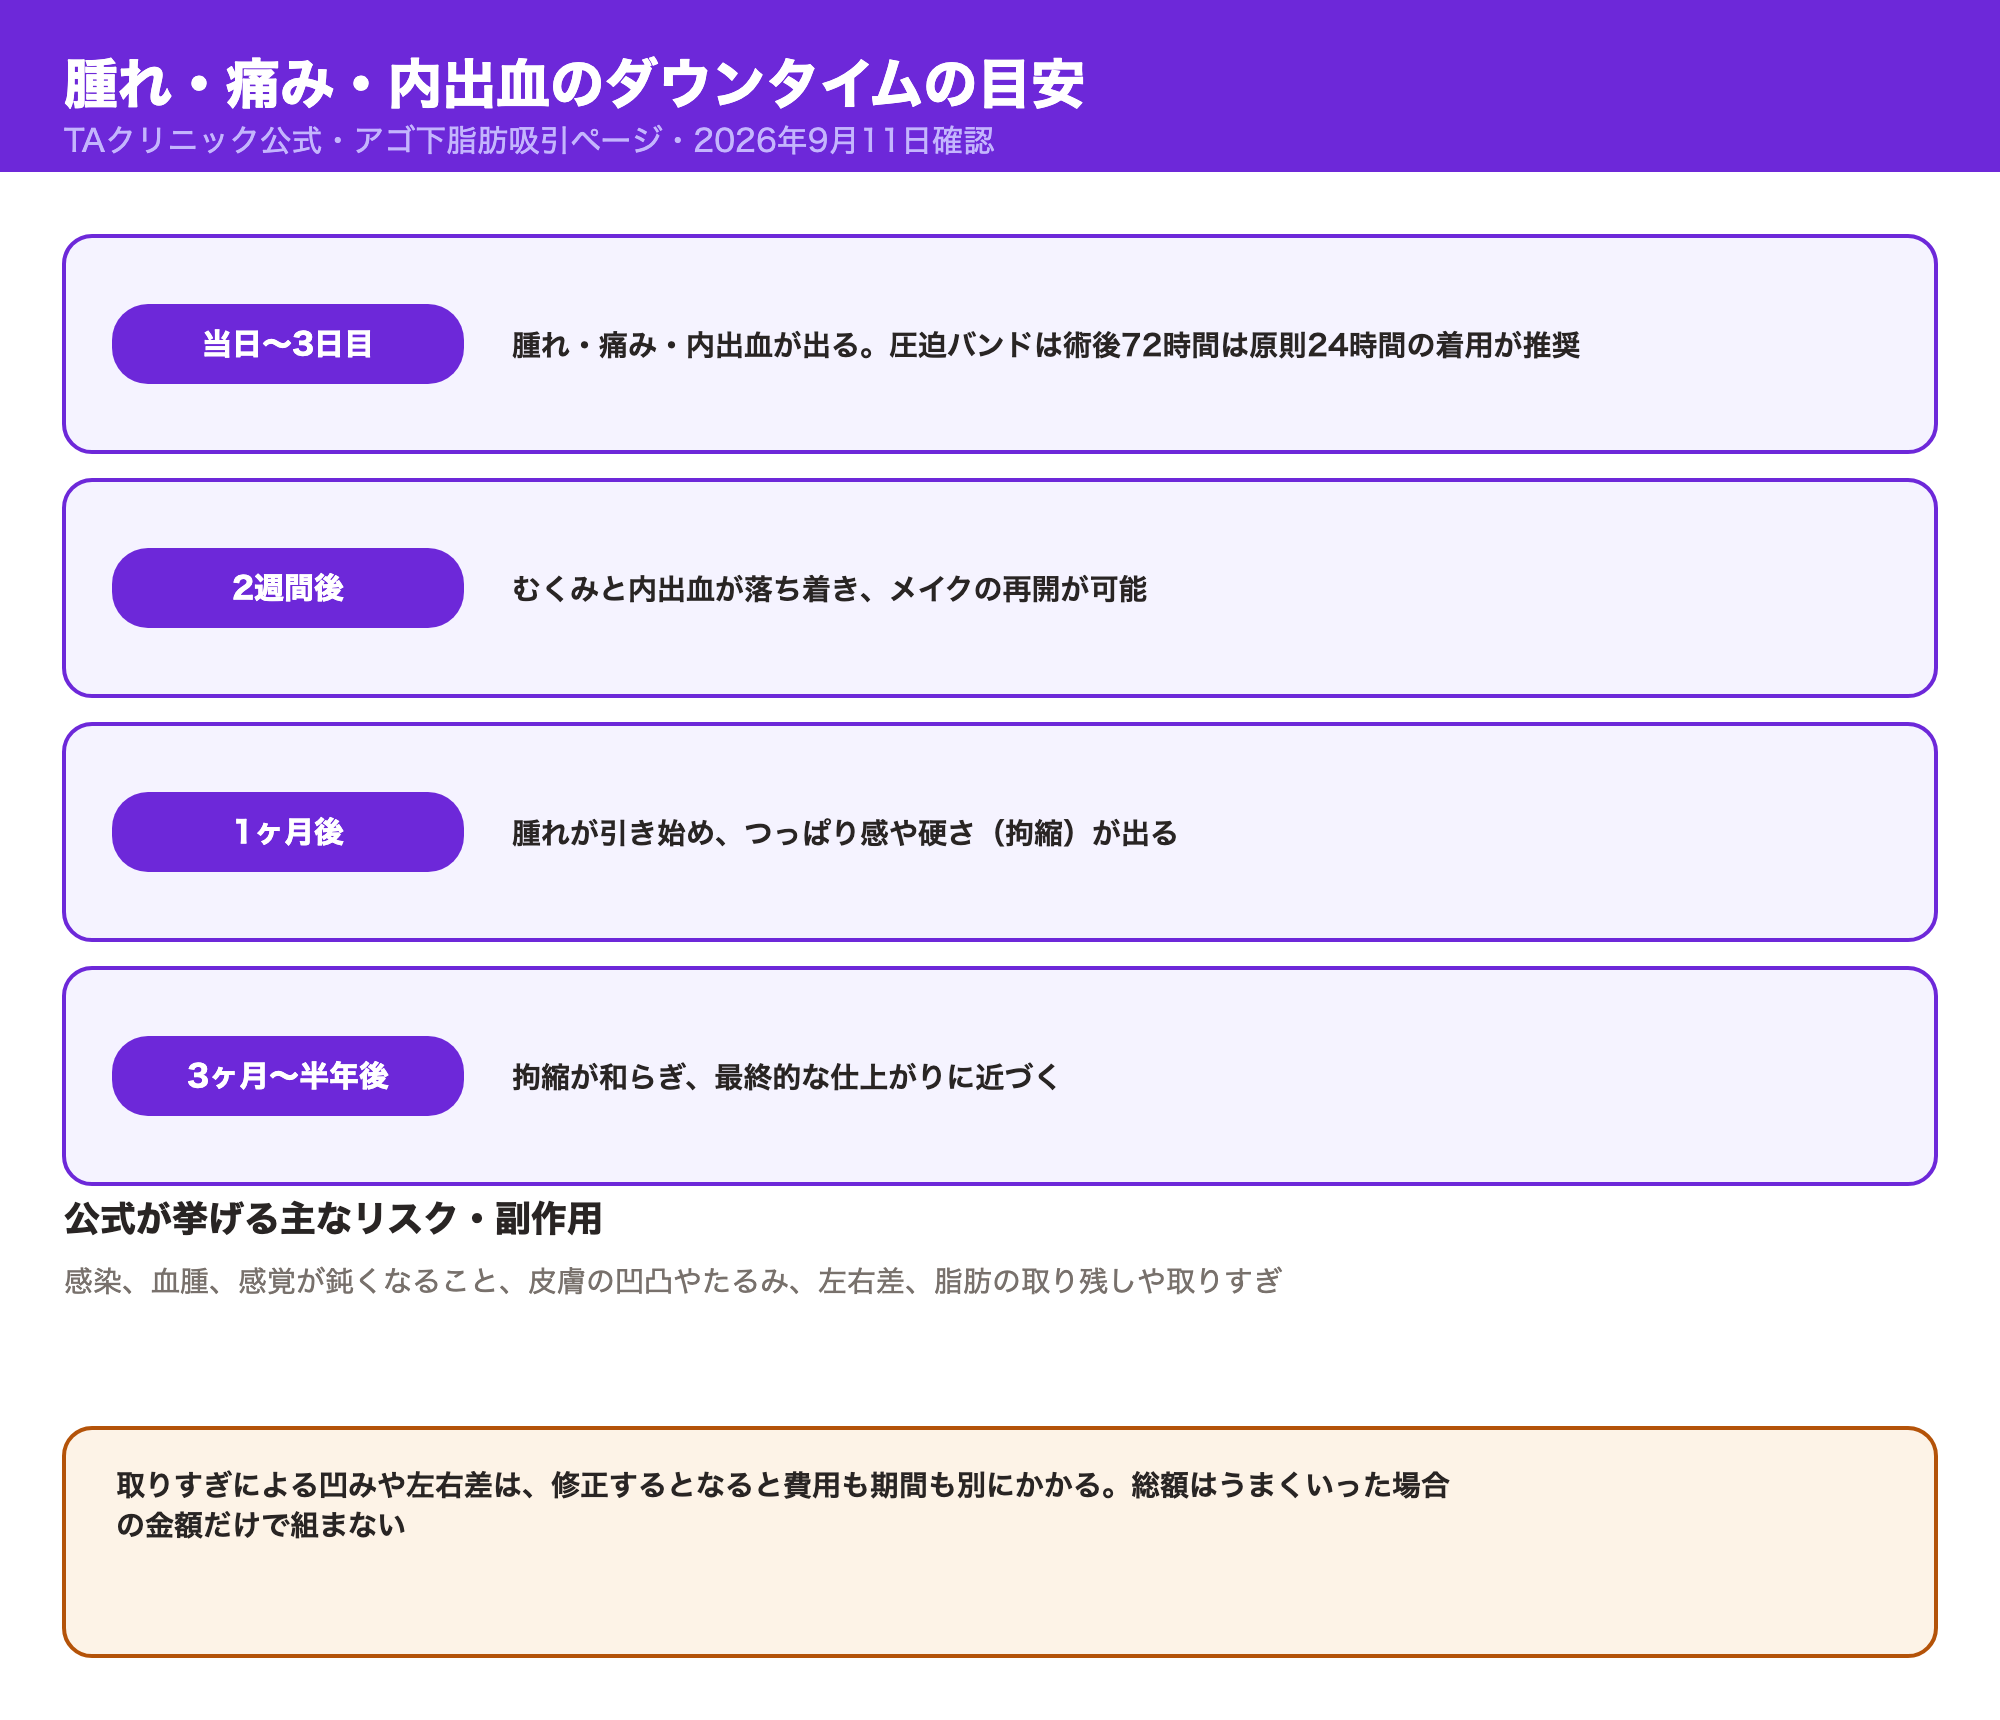Select the 3ヶ月〜半年後 timeline badge
This screenshot has height=1720, width=2000.
(x=288, y=1076)
